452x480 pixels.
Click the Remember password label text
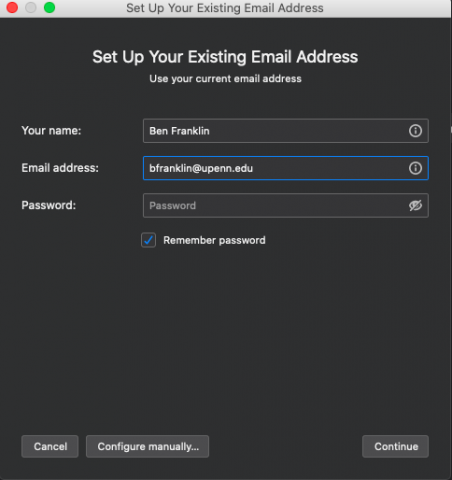214,240
